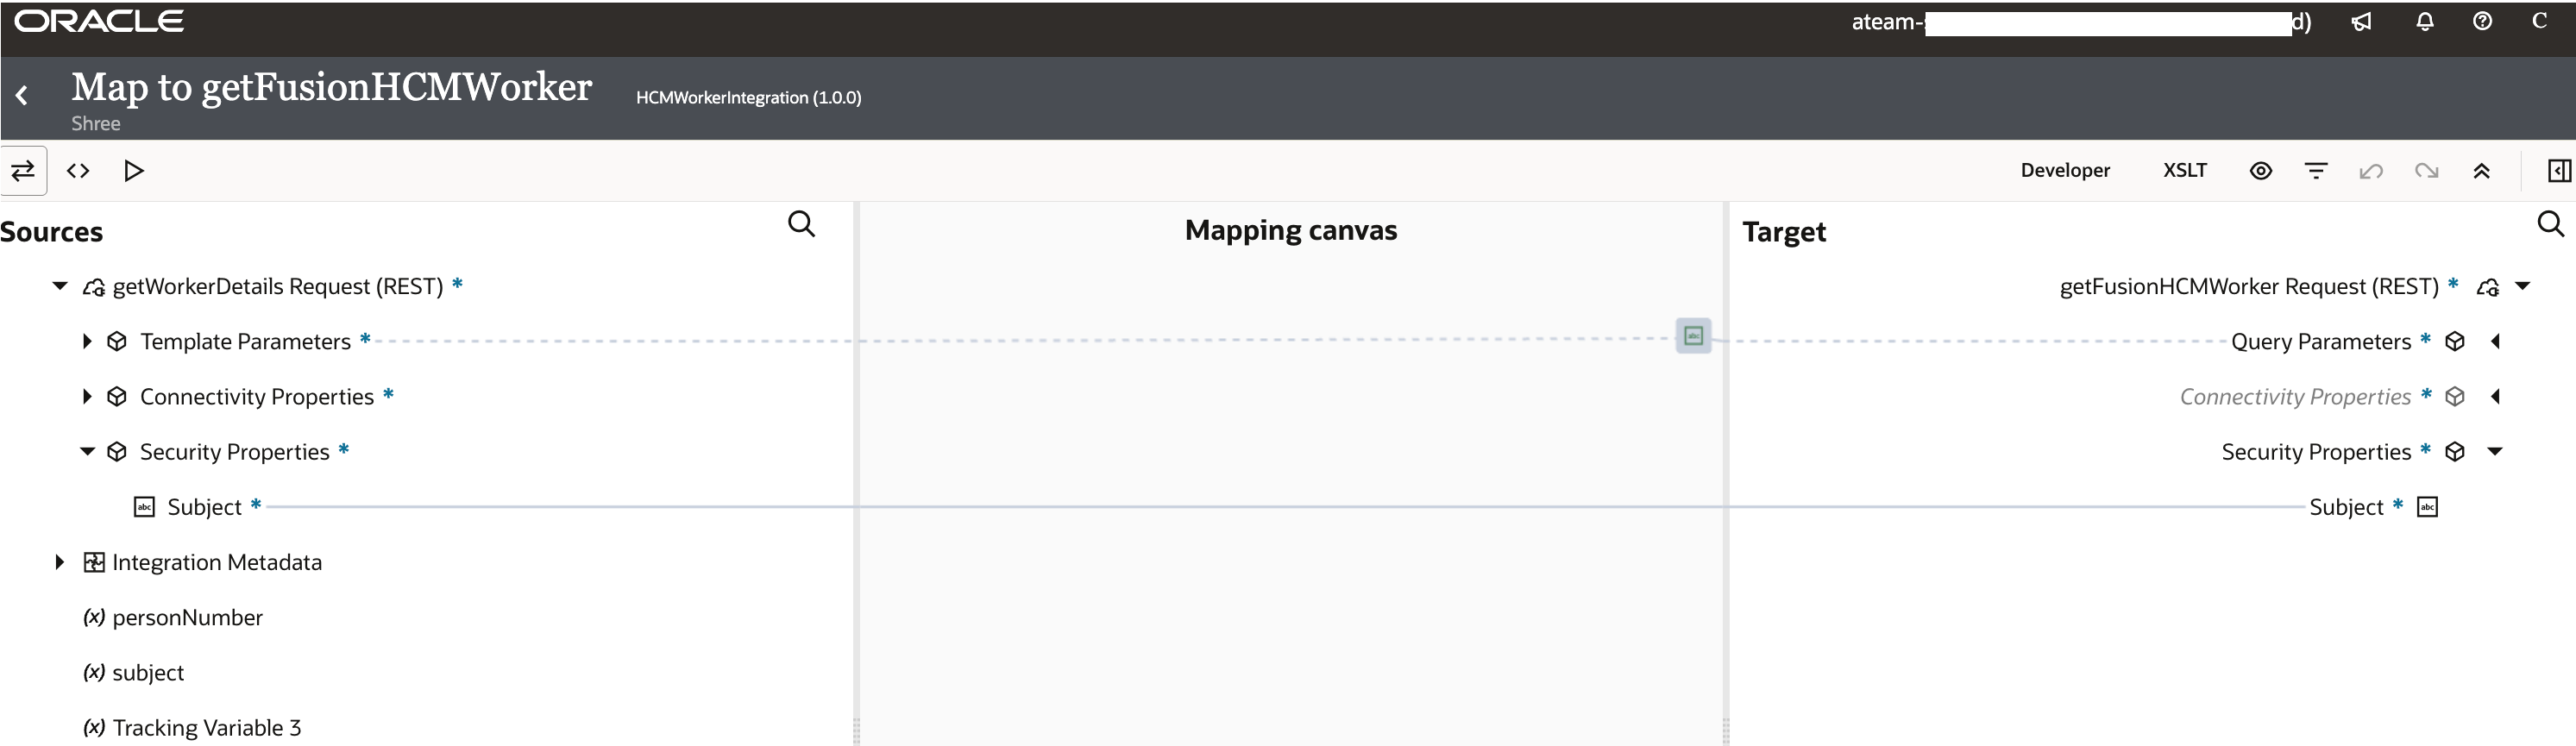Screen dimensions: 2576x746
Task: Redo the last mapping change
Action: [x=2427, y=170]
